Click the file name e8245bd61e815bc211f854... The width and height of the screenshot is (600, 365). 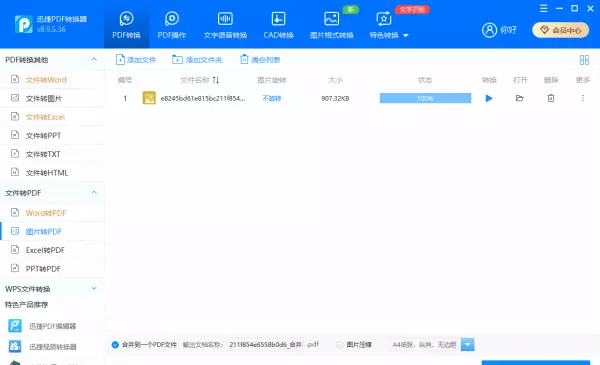pyautogui.click(x=203, y=98)
